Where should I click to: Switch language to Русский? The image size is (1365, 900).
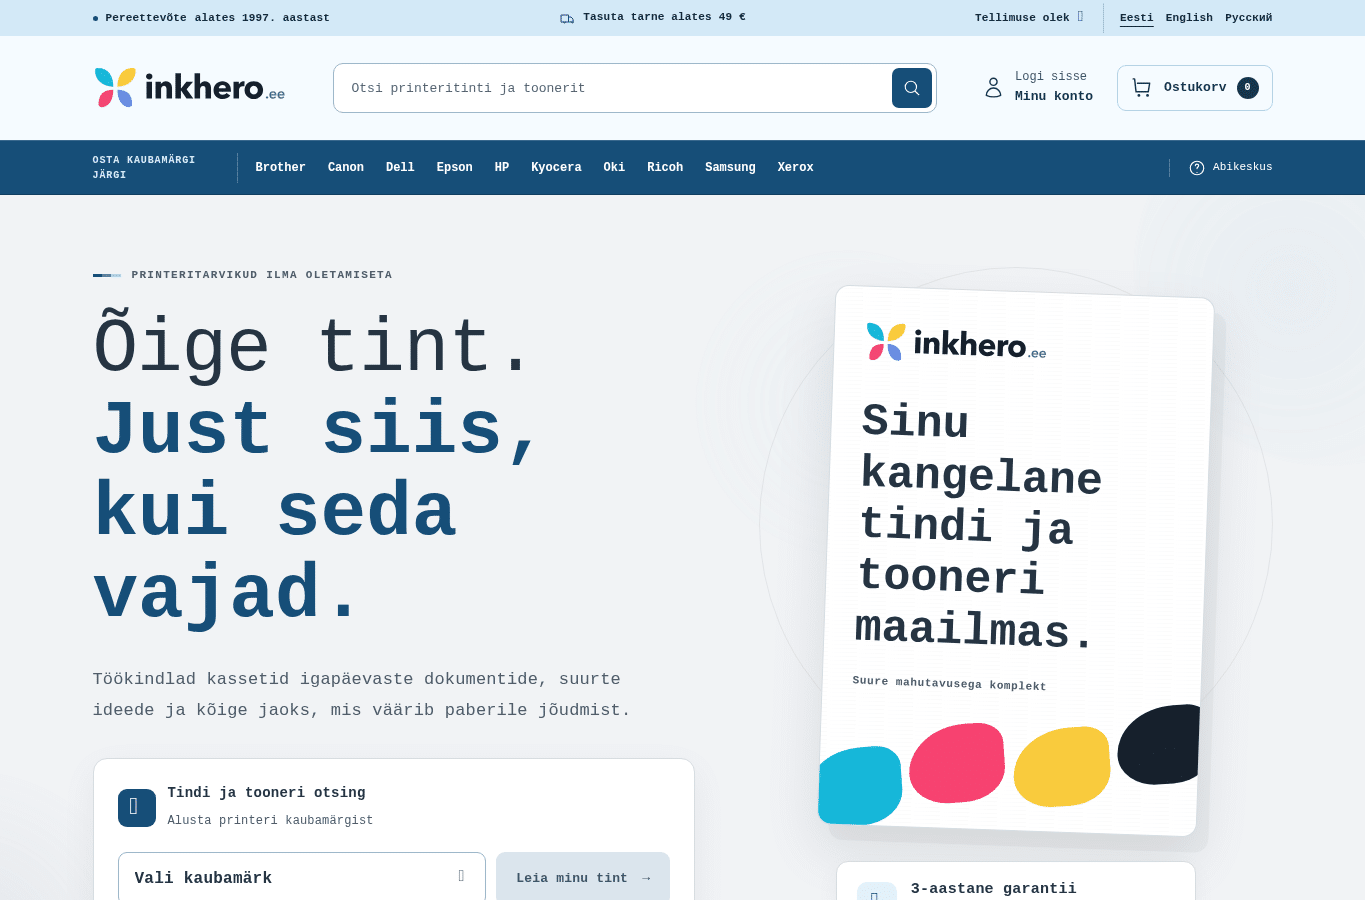(1249, 18)
